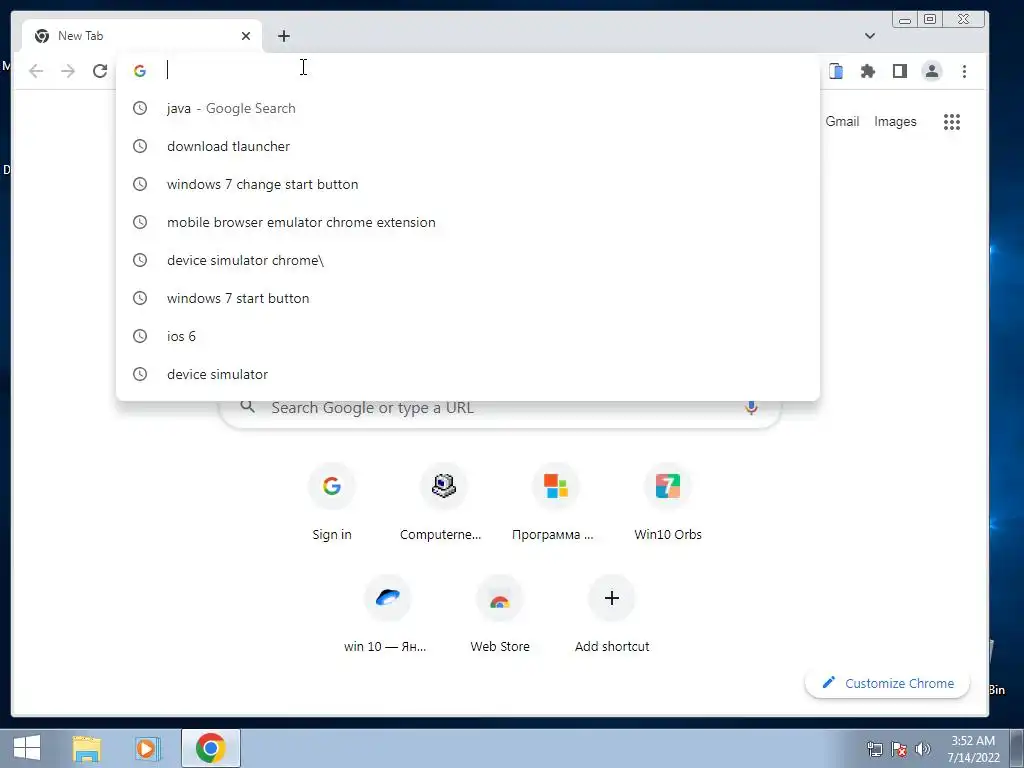Open the Action Center flag icon
Screen dimensions: 1024x768
[x=899, y=749]
